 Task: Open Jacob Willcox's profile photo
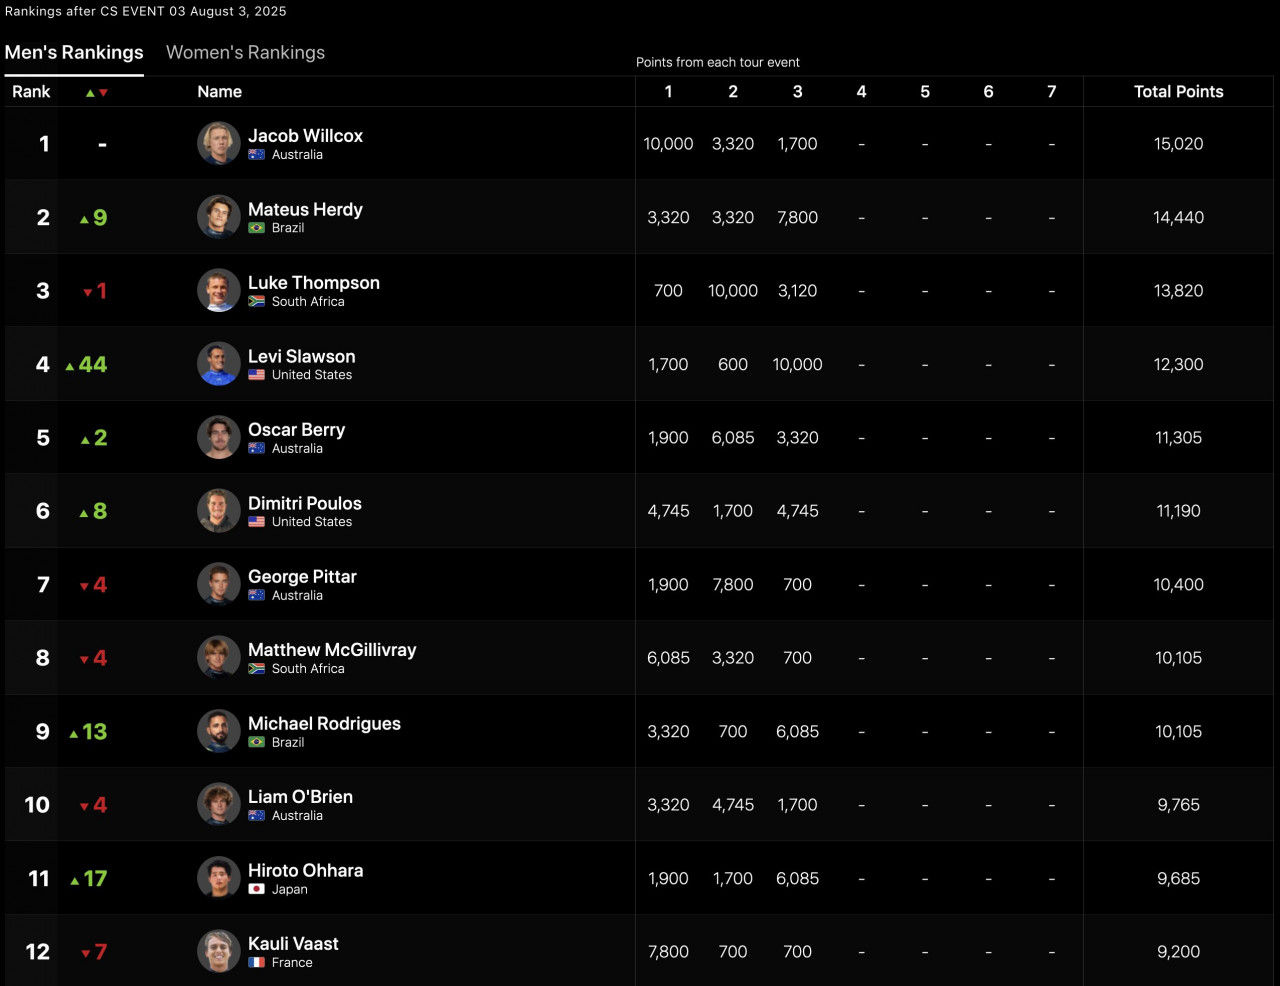tap(218, 143)
